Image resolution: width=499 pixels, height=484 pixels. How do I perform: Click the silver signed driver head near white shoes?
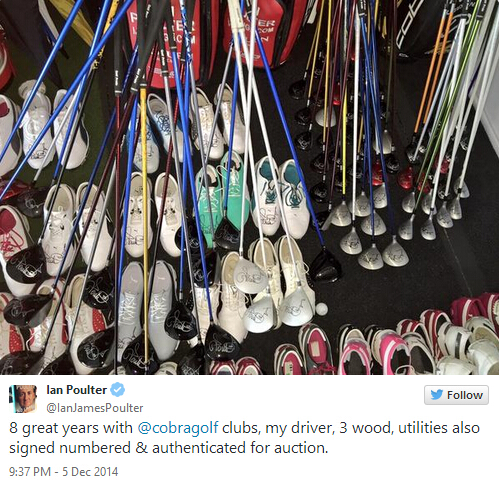pyautogui.click(x=250, y=276)
